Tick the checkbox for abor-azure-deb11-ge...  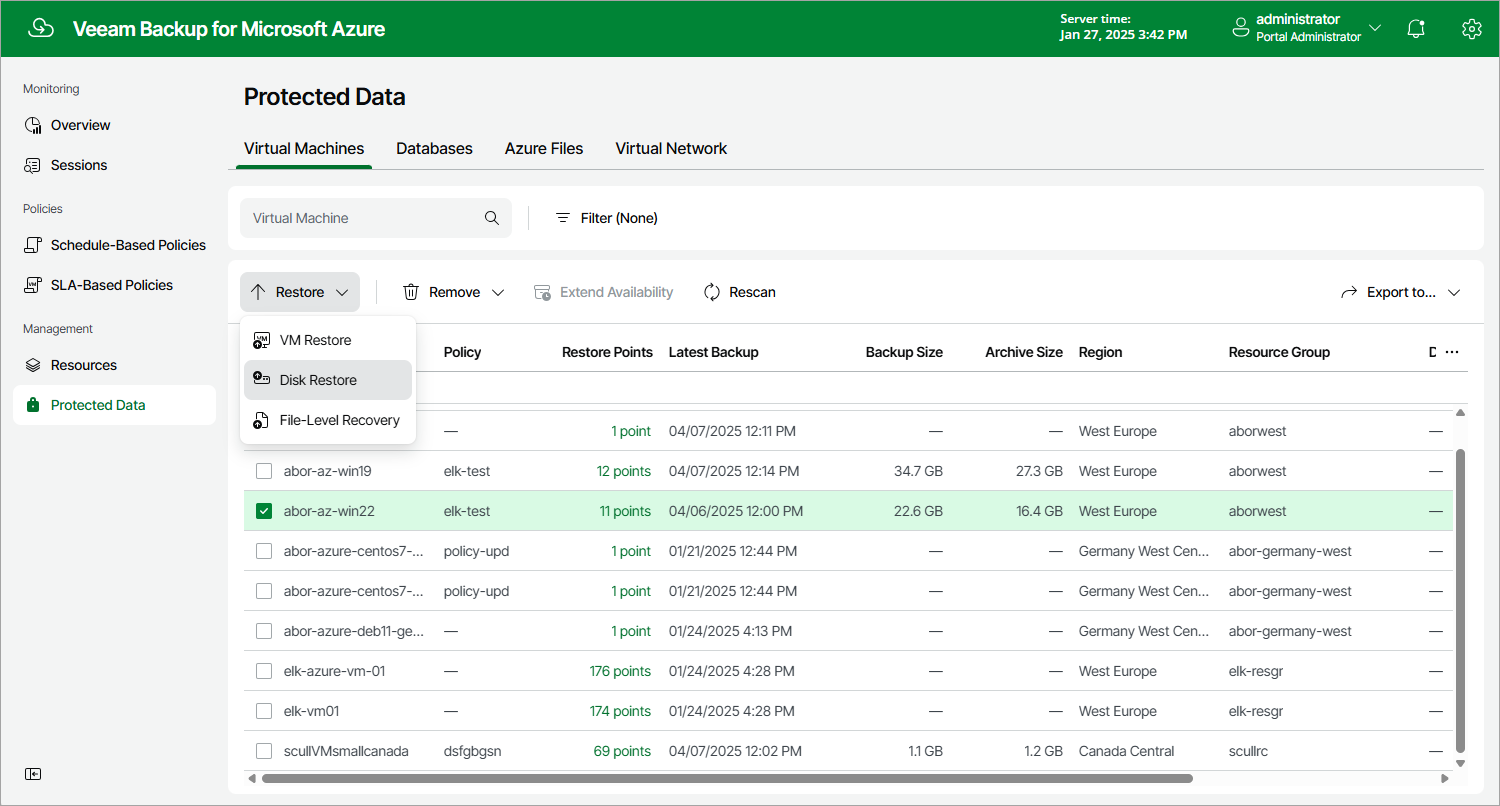coord(264,631)
